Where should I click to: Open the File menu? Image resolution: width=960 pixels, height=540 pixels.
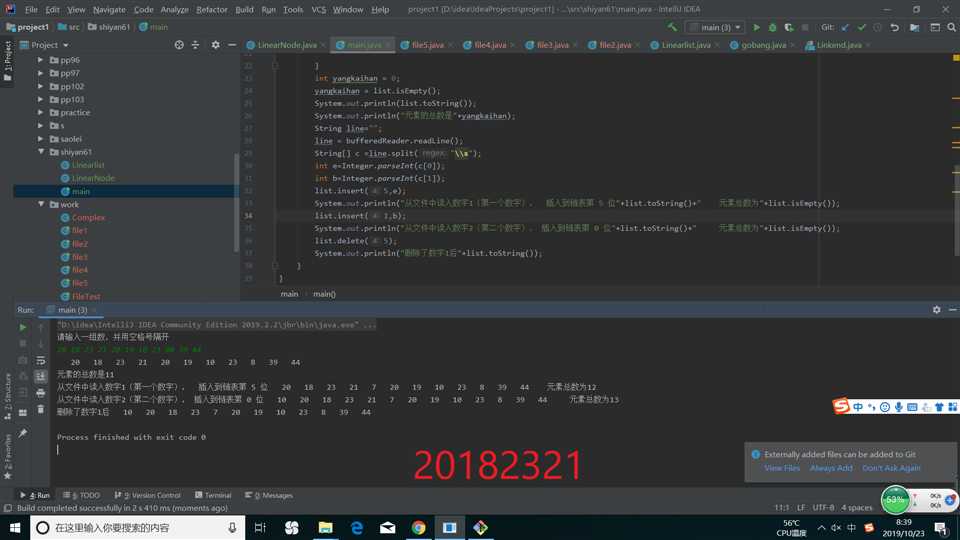(x=31, y=9)
